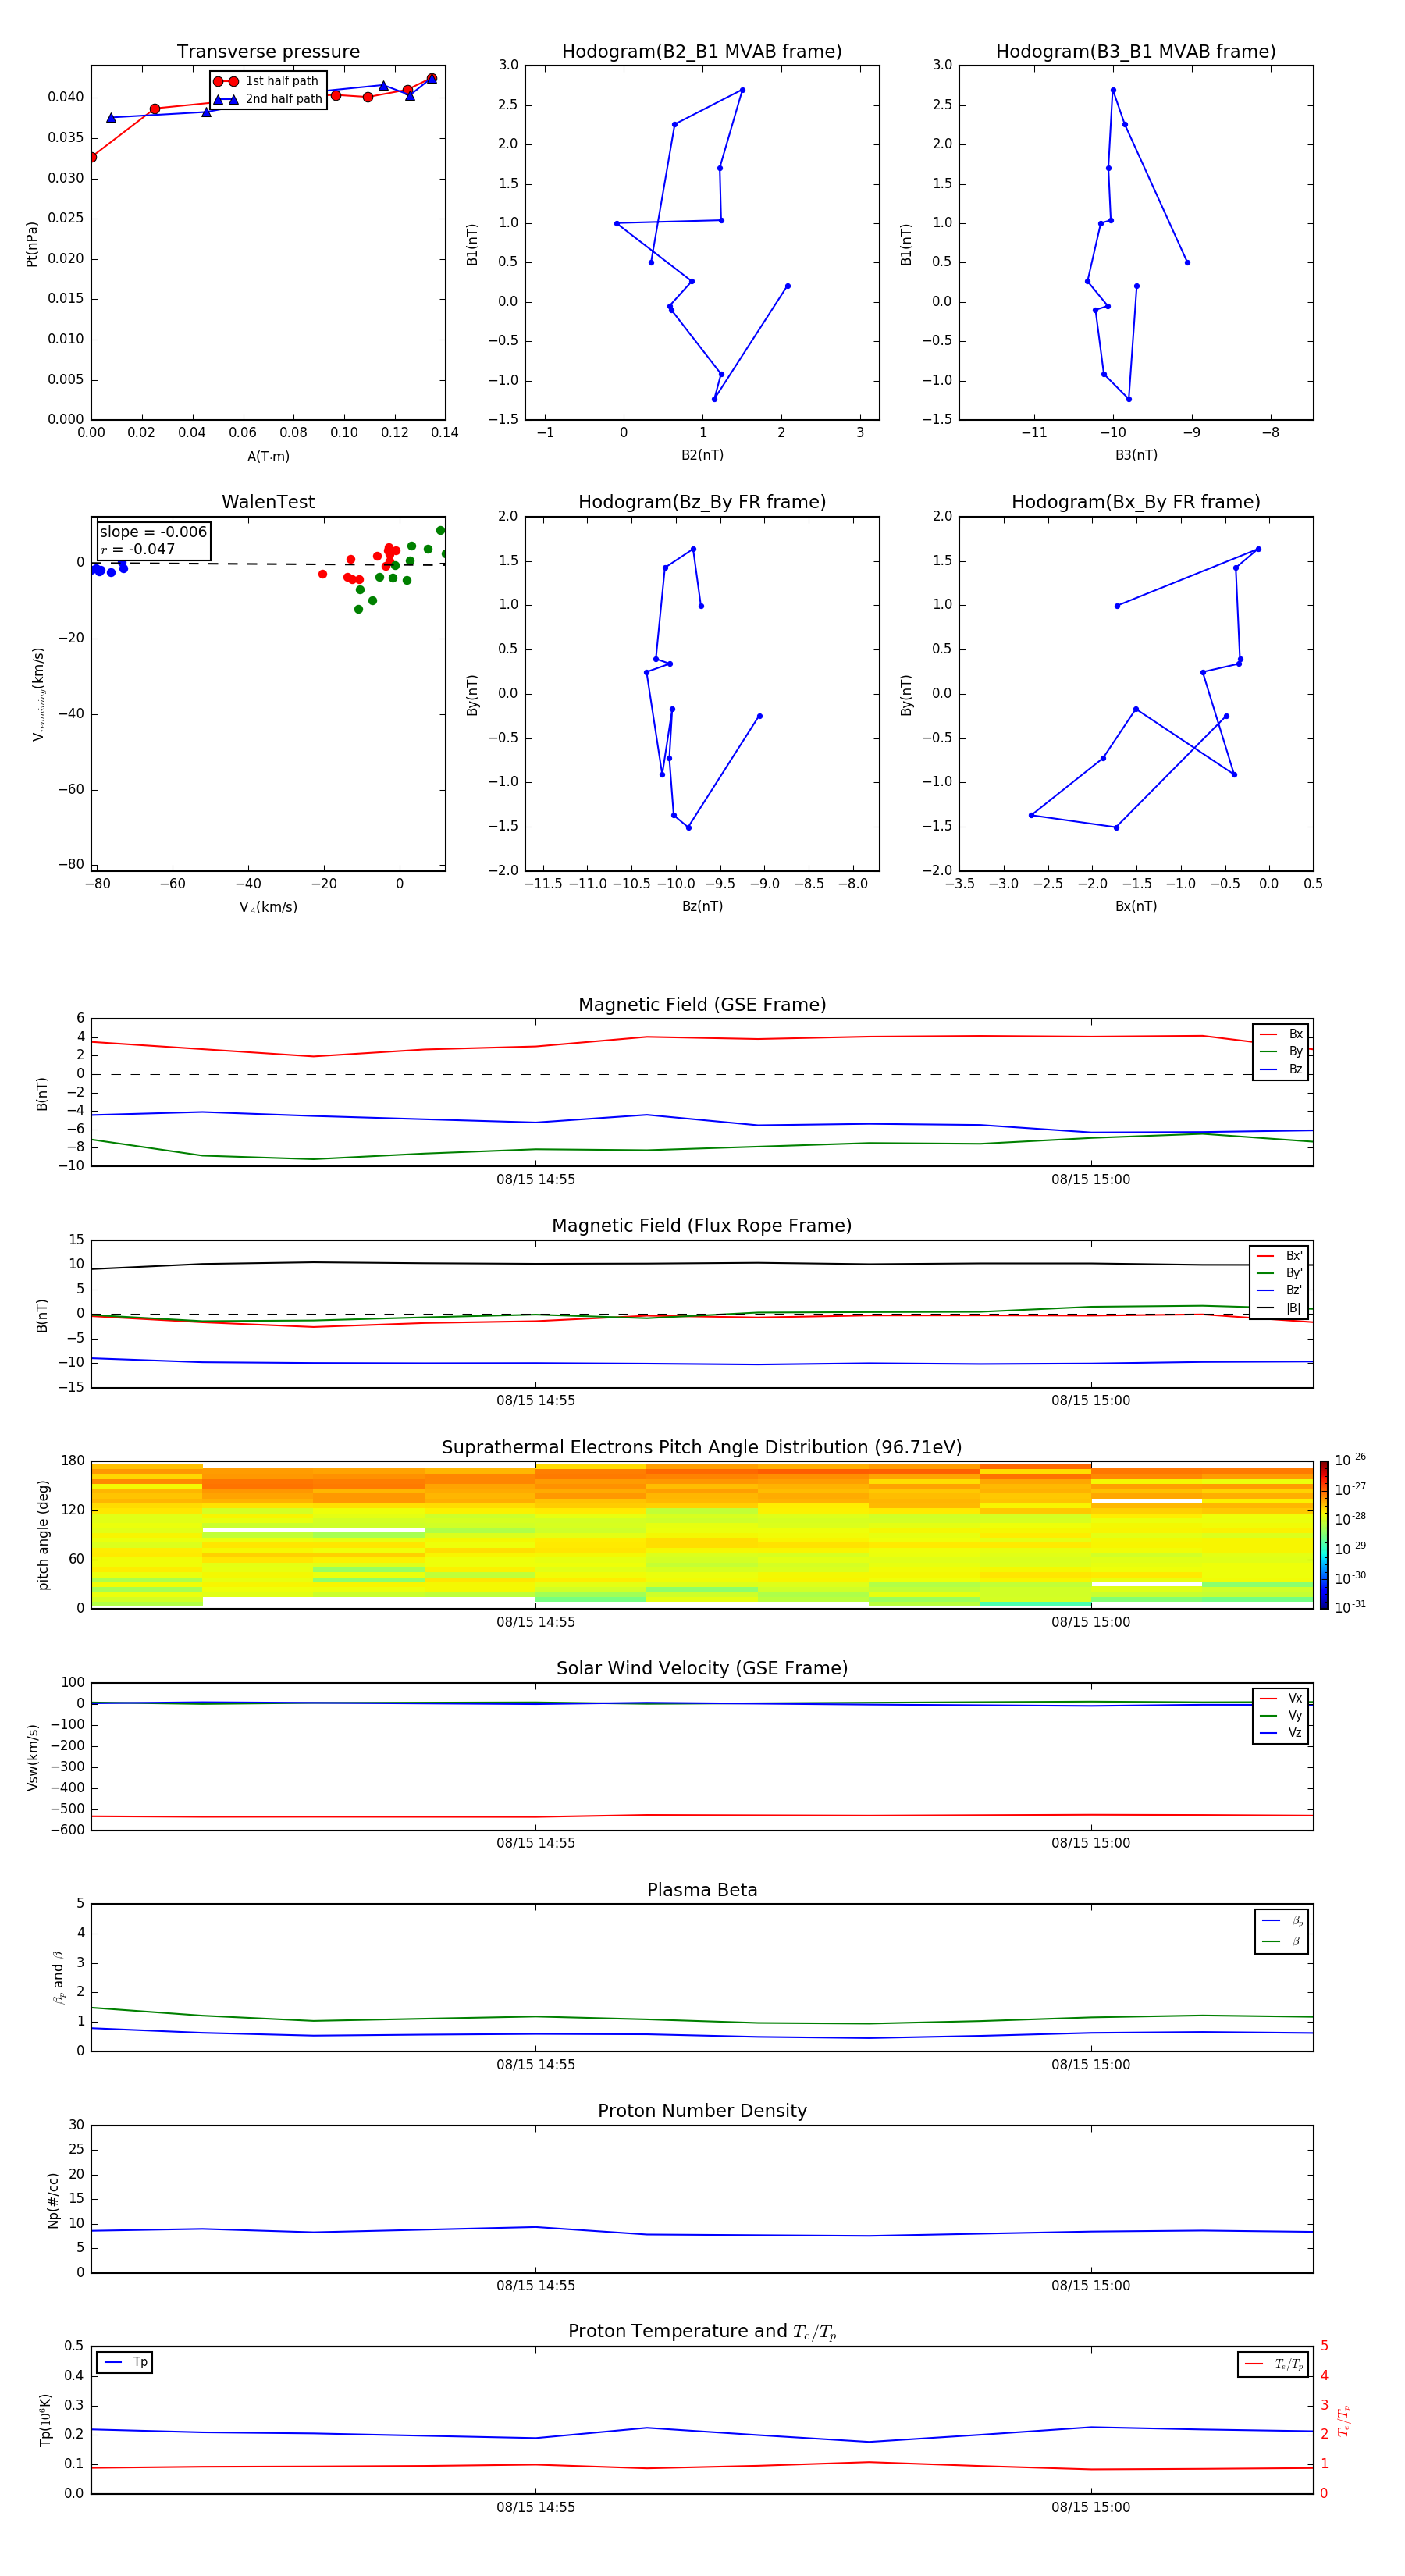The image size is (1405, 2576).
Task: Click the 'Magnetic Field (Flux Rope Frame)' title
Action: (702, 1226)
